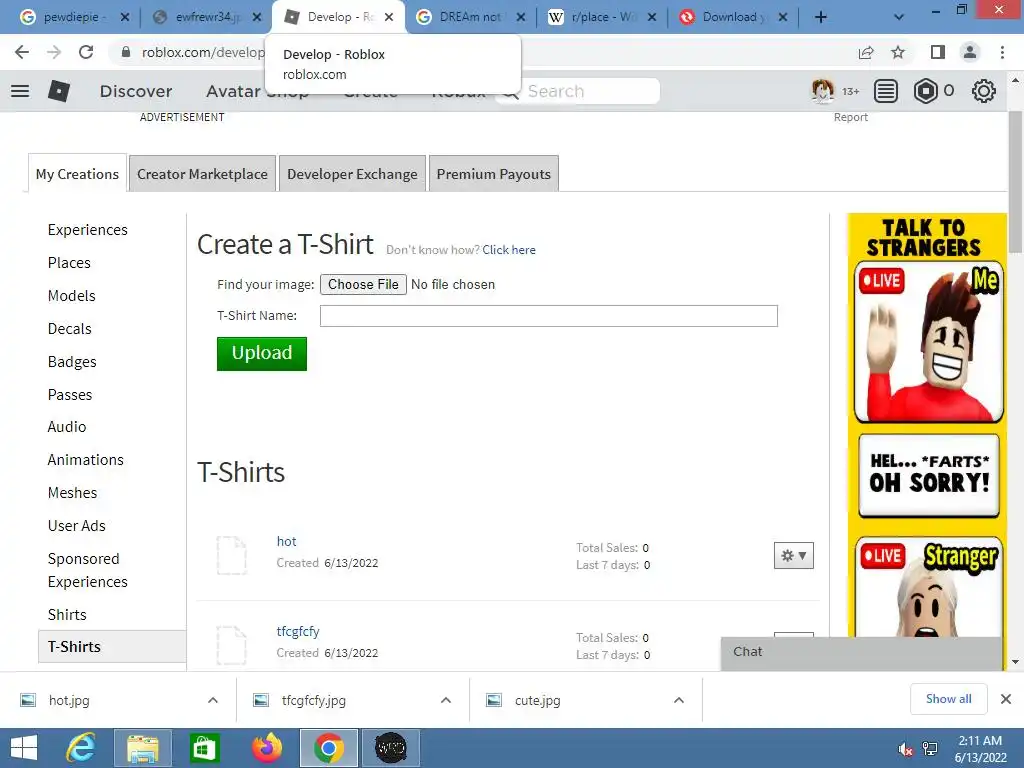Select Passes in sidebar
1024x768 pixels.
point(70,394)
